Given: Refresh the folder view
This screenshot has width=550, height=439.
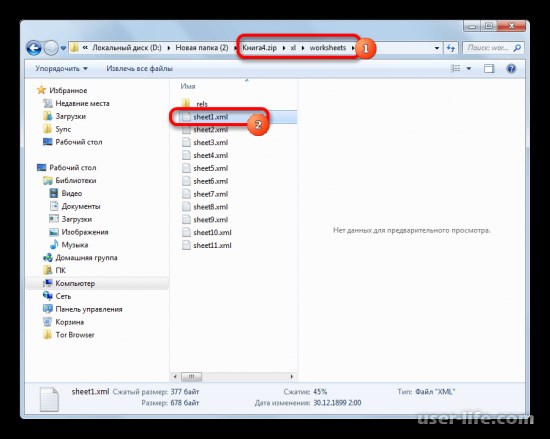Looking at the screenshot, I should [x=451, y=48].
